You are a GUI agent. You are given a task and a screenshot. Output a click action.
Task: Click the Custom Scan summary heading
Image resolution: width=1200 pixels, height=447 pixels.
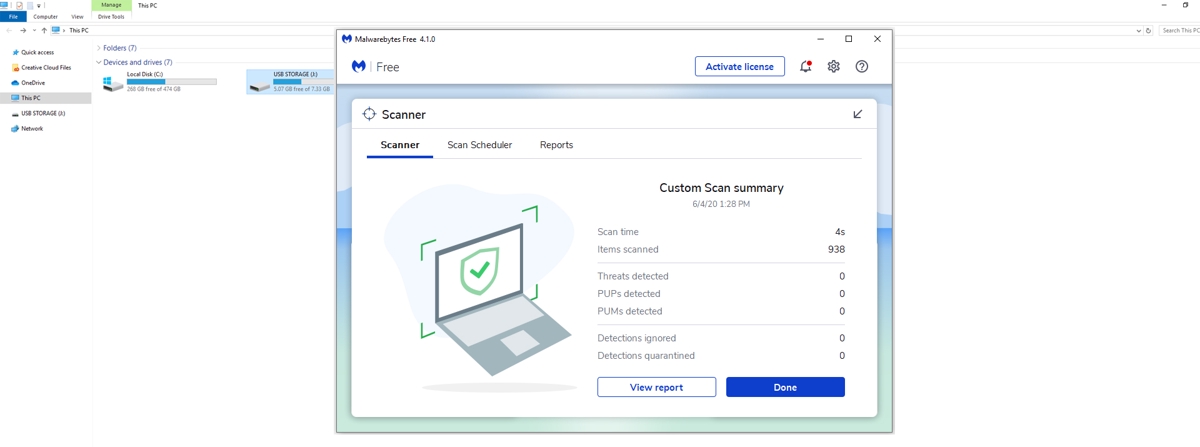click(x=721, y=187)
